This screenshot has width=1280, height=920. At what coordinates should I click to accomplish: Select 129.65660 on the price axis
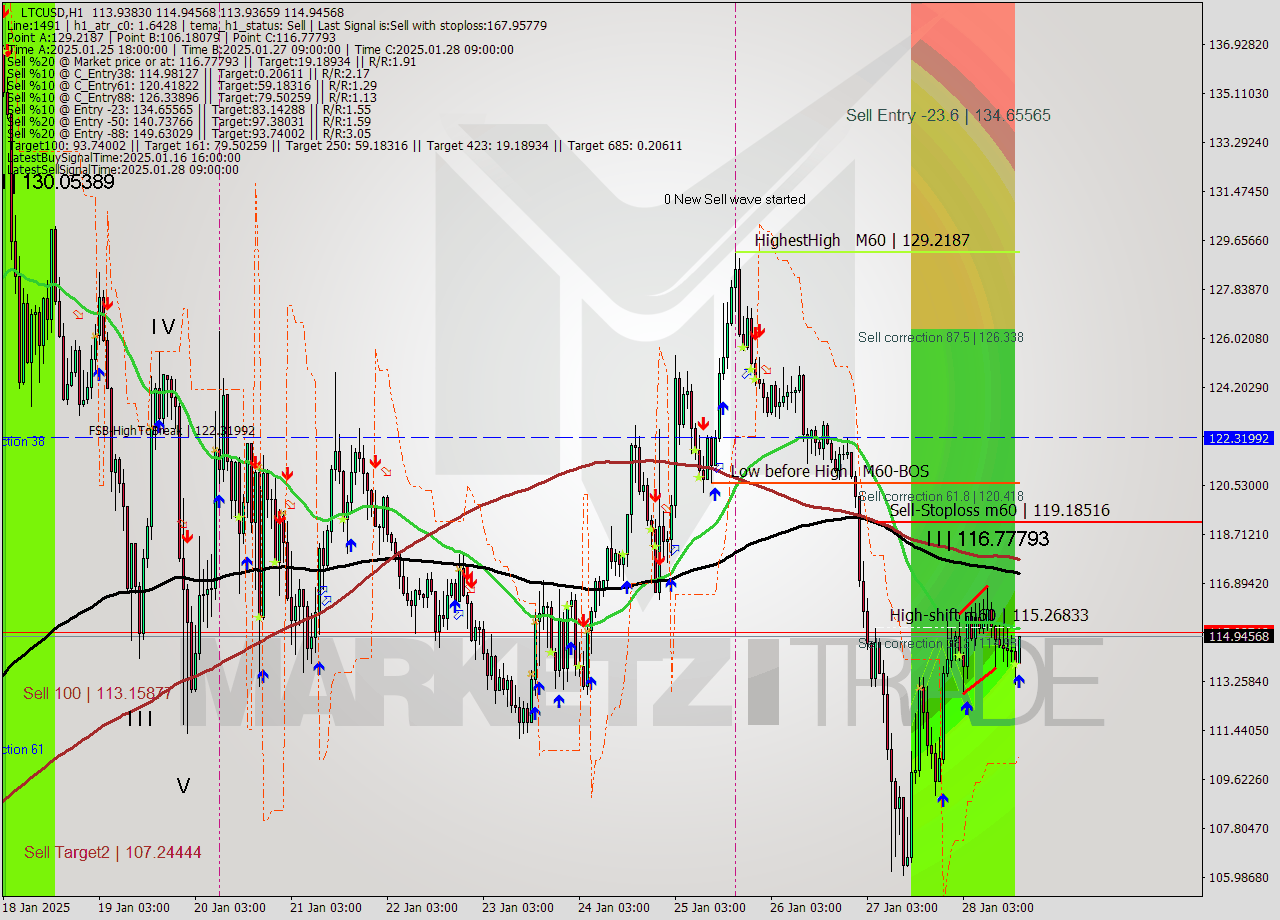(1238, 240)
